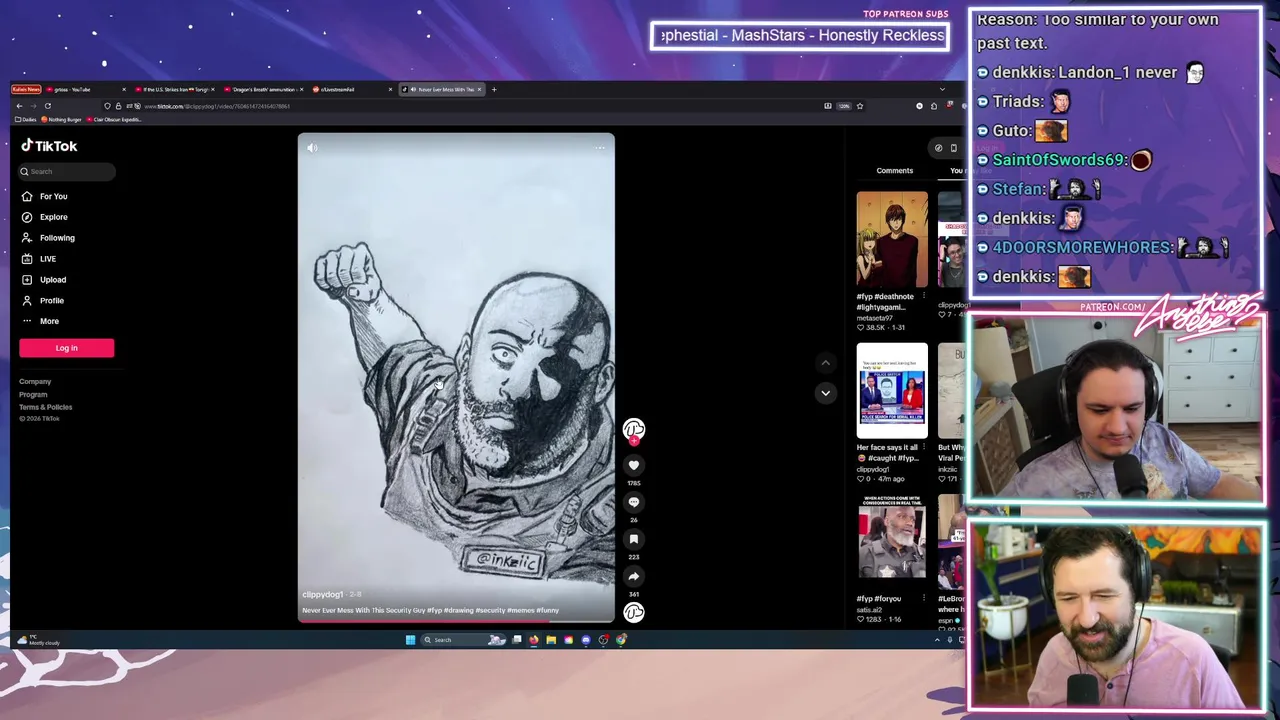Switch to the Comments tab
Viewport: 1280px width, 720px height.
895,171
